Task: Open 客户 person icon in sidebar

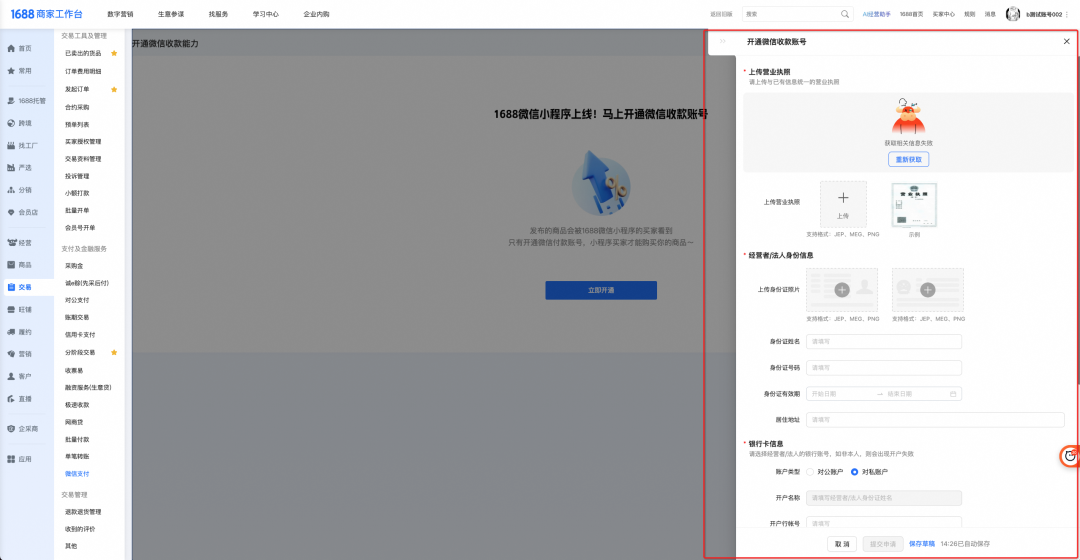Action: pos(11,376)
